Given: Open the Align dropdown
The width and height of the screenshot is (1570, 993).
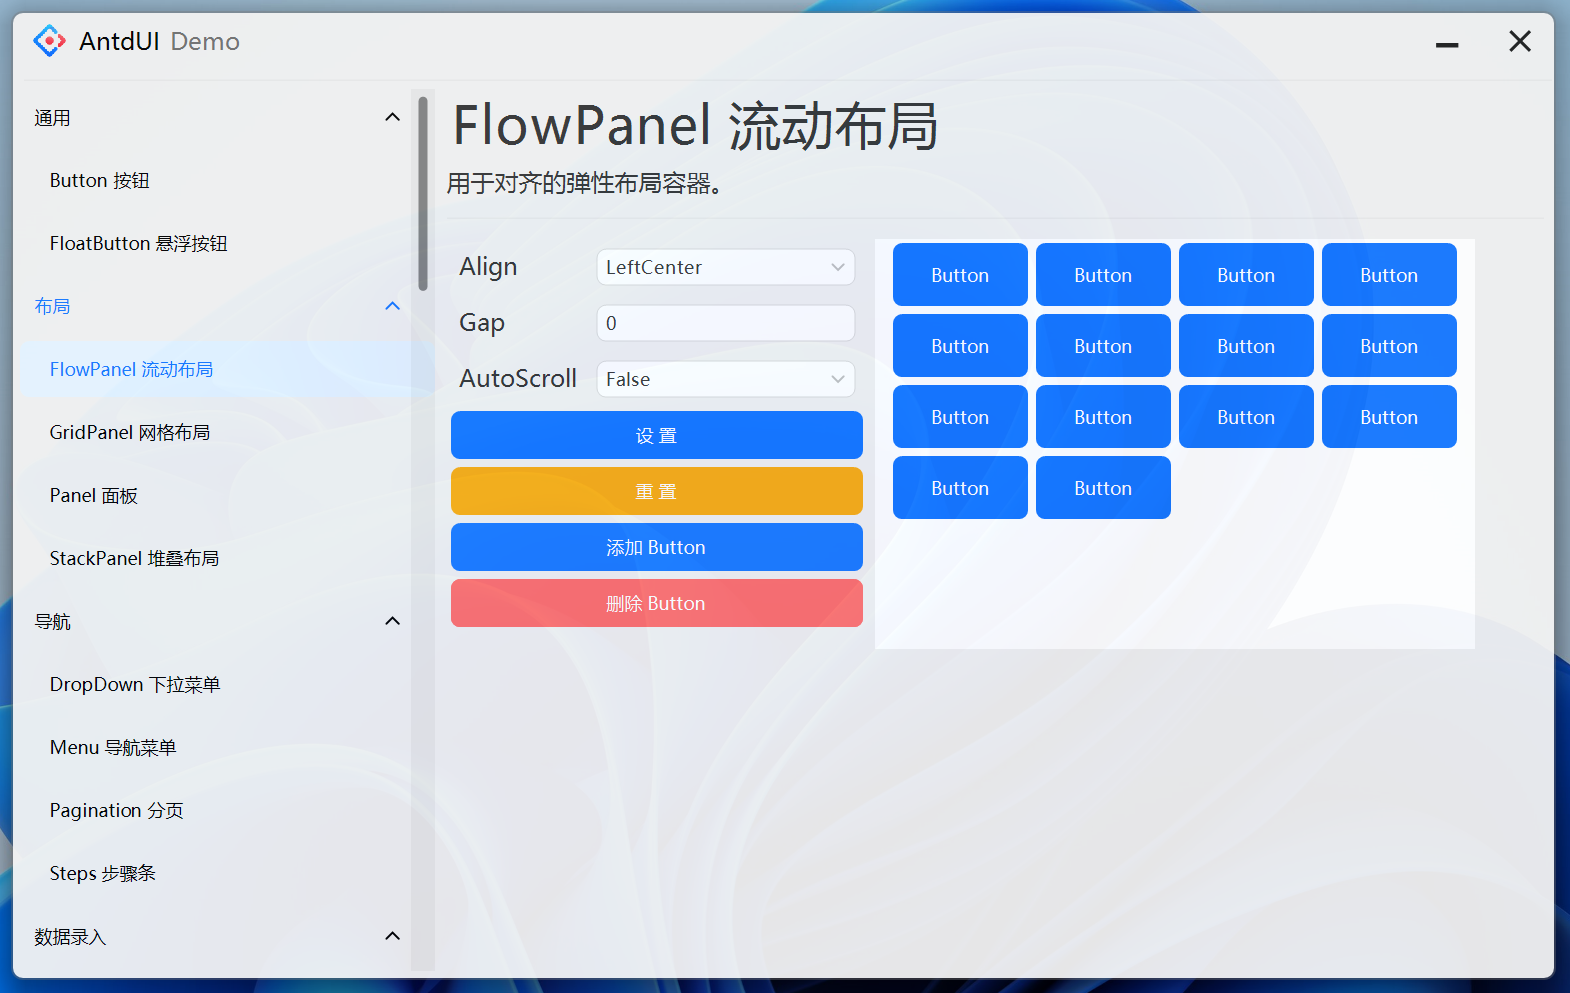Looking at the screenshot, I should tap(725, 267).
